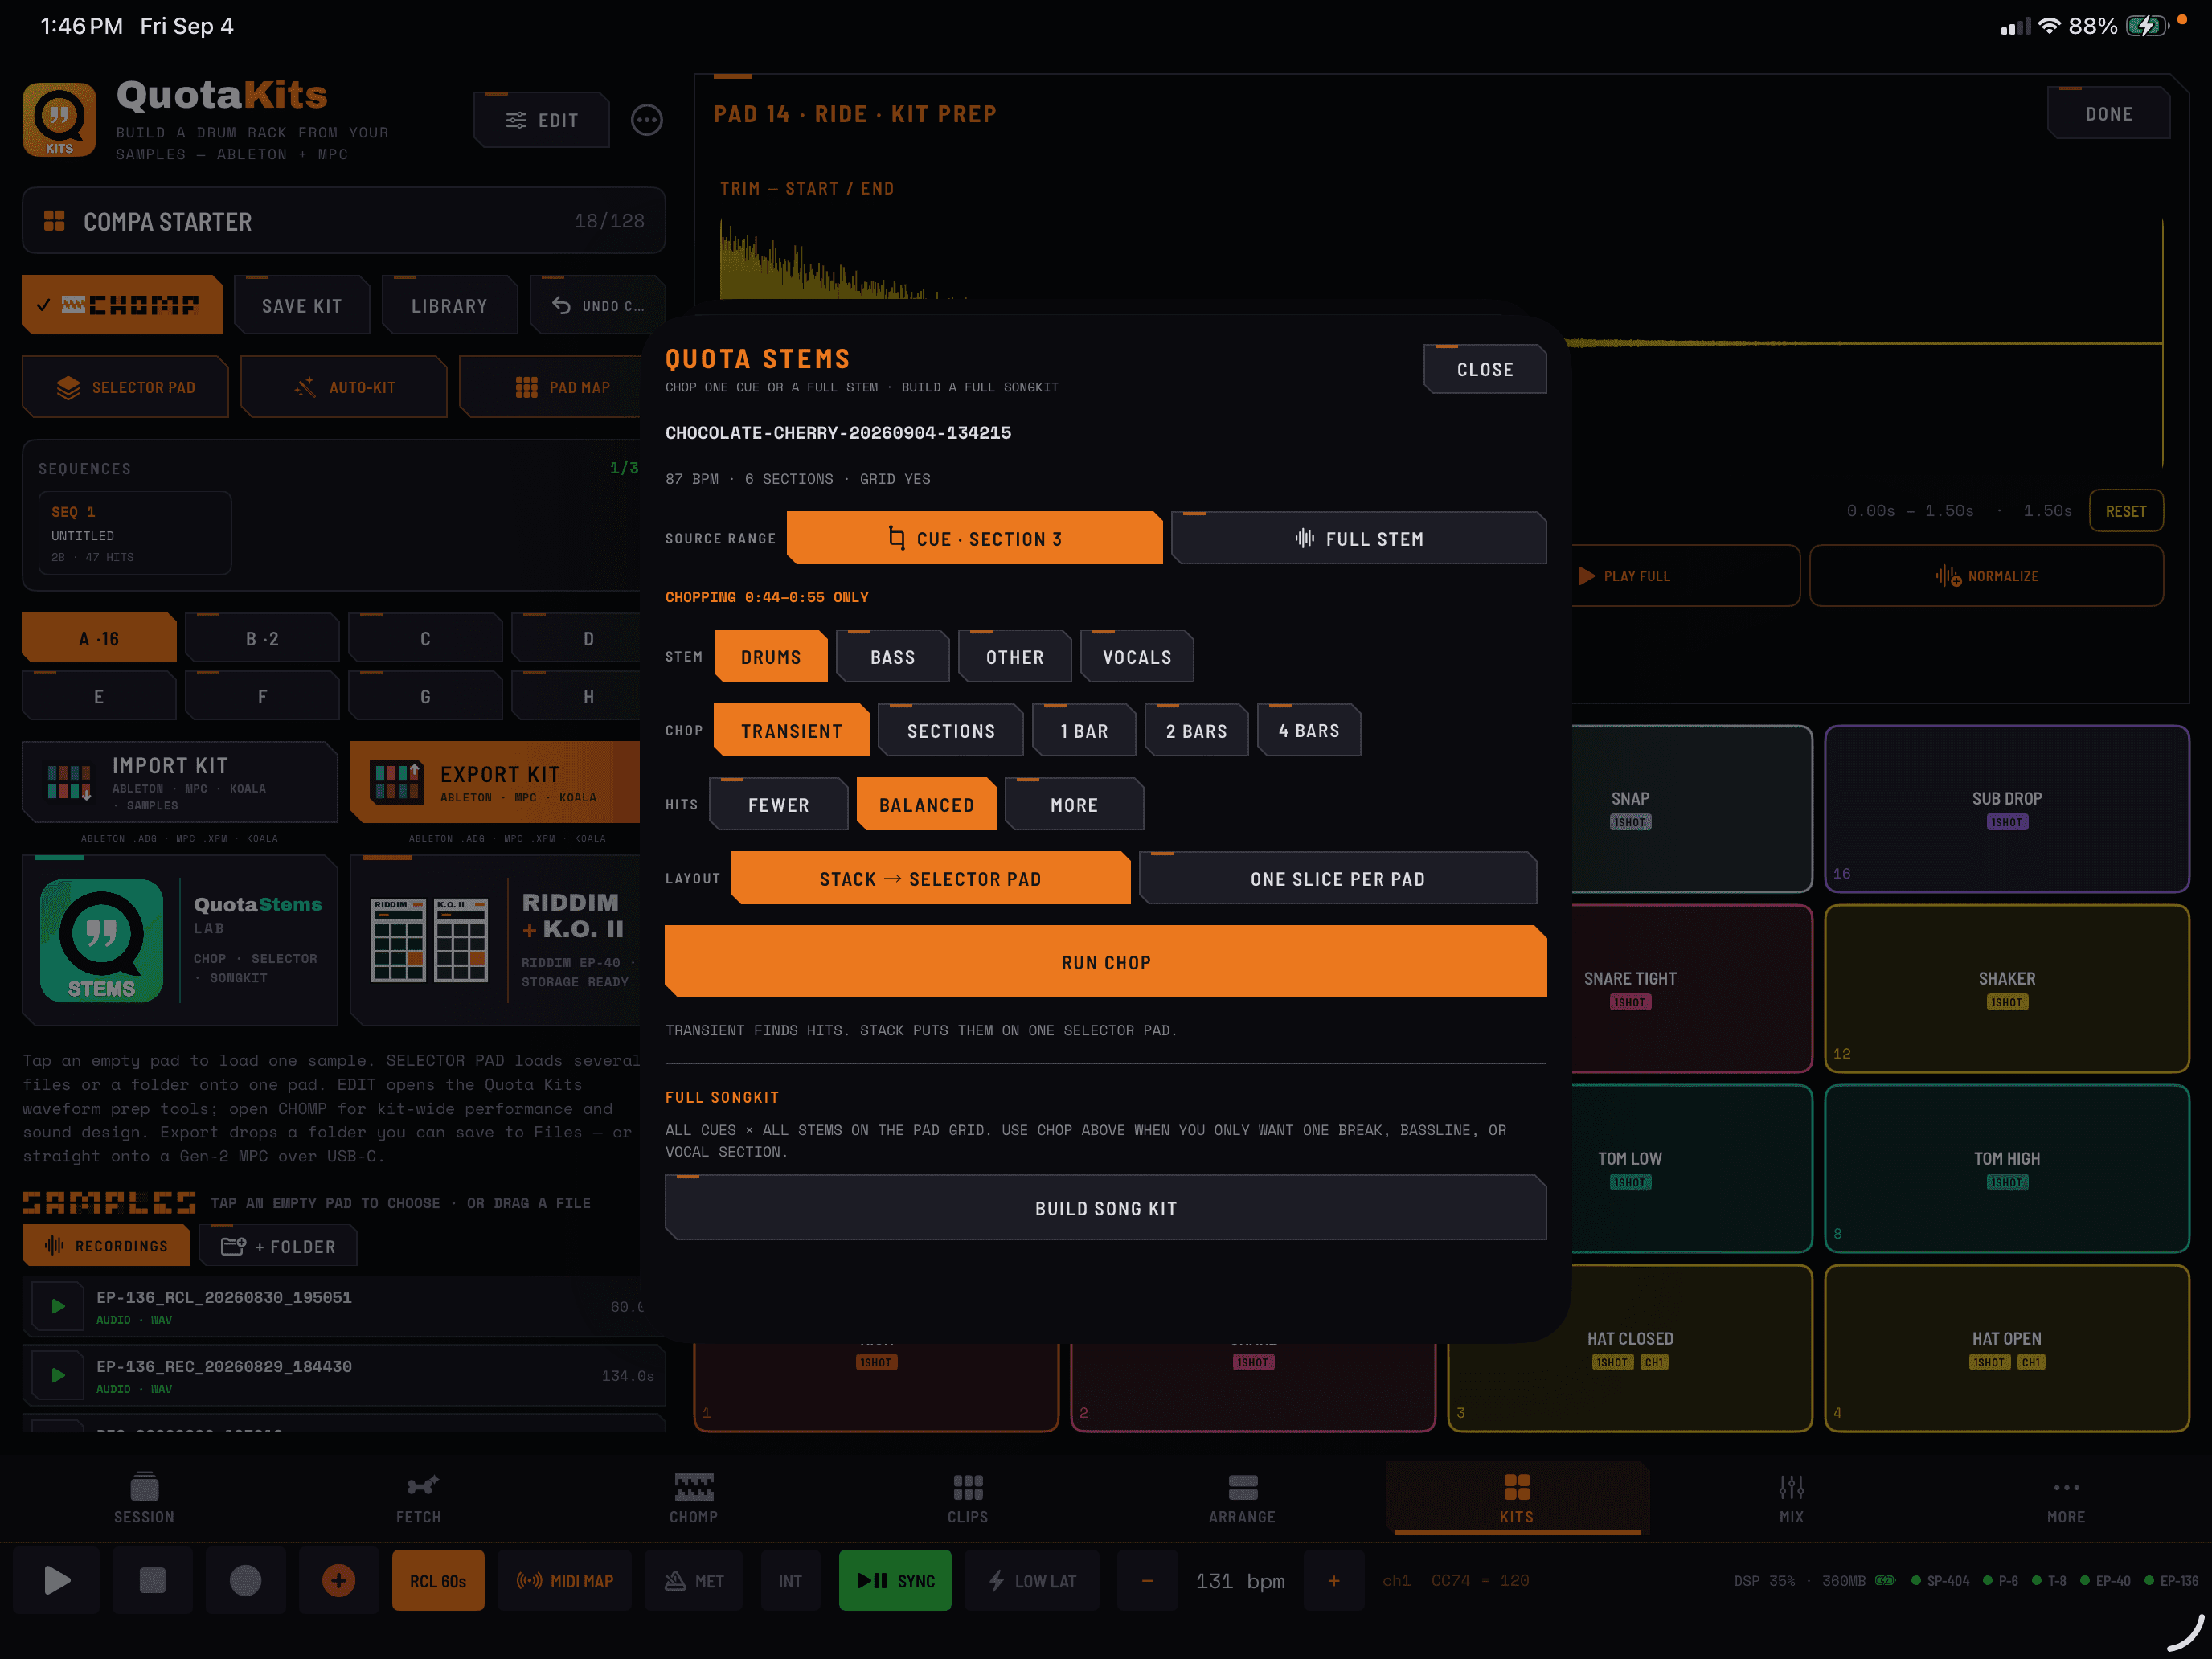Image resolution: width=2212 pixels, height=1659 pixels.
Task: Open the QuotaKits app logo icon
Action: [59, 119]
